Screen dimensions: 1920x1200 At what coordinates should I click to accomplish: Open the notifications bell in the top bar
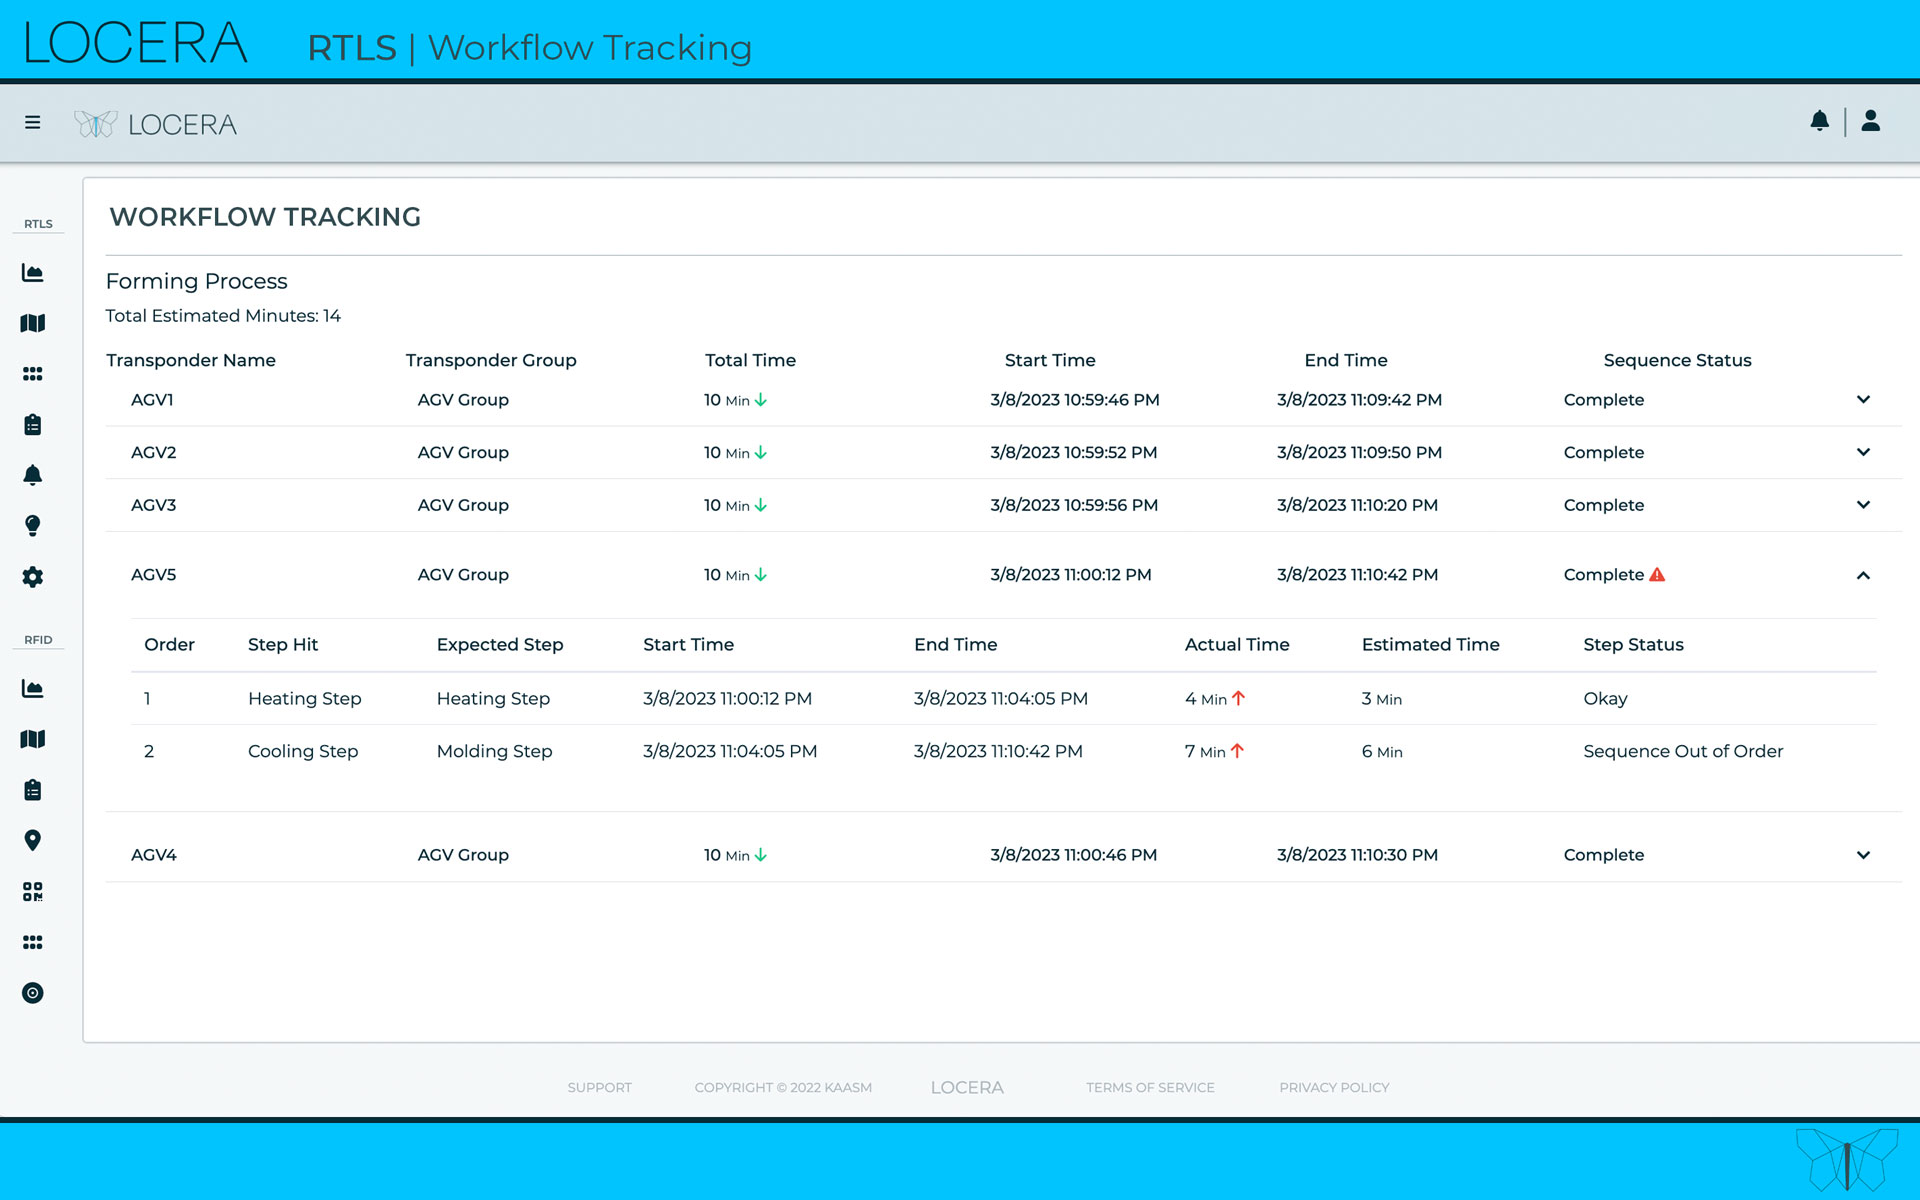(x=1820, y=121)
